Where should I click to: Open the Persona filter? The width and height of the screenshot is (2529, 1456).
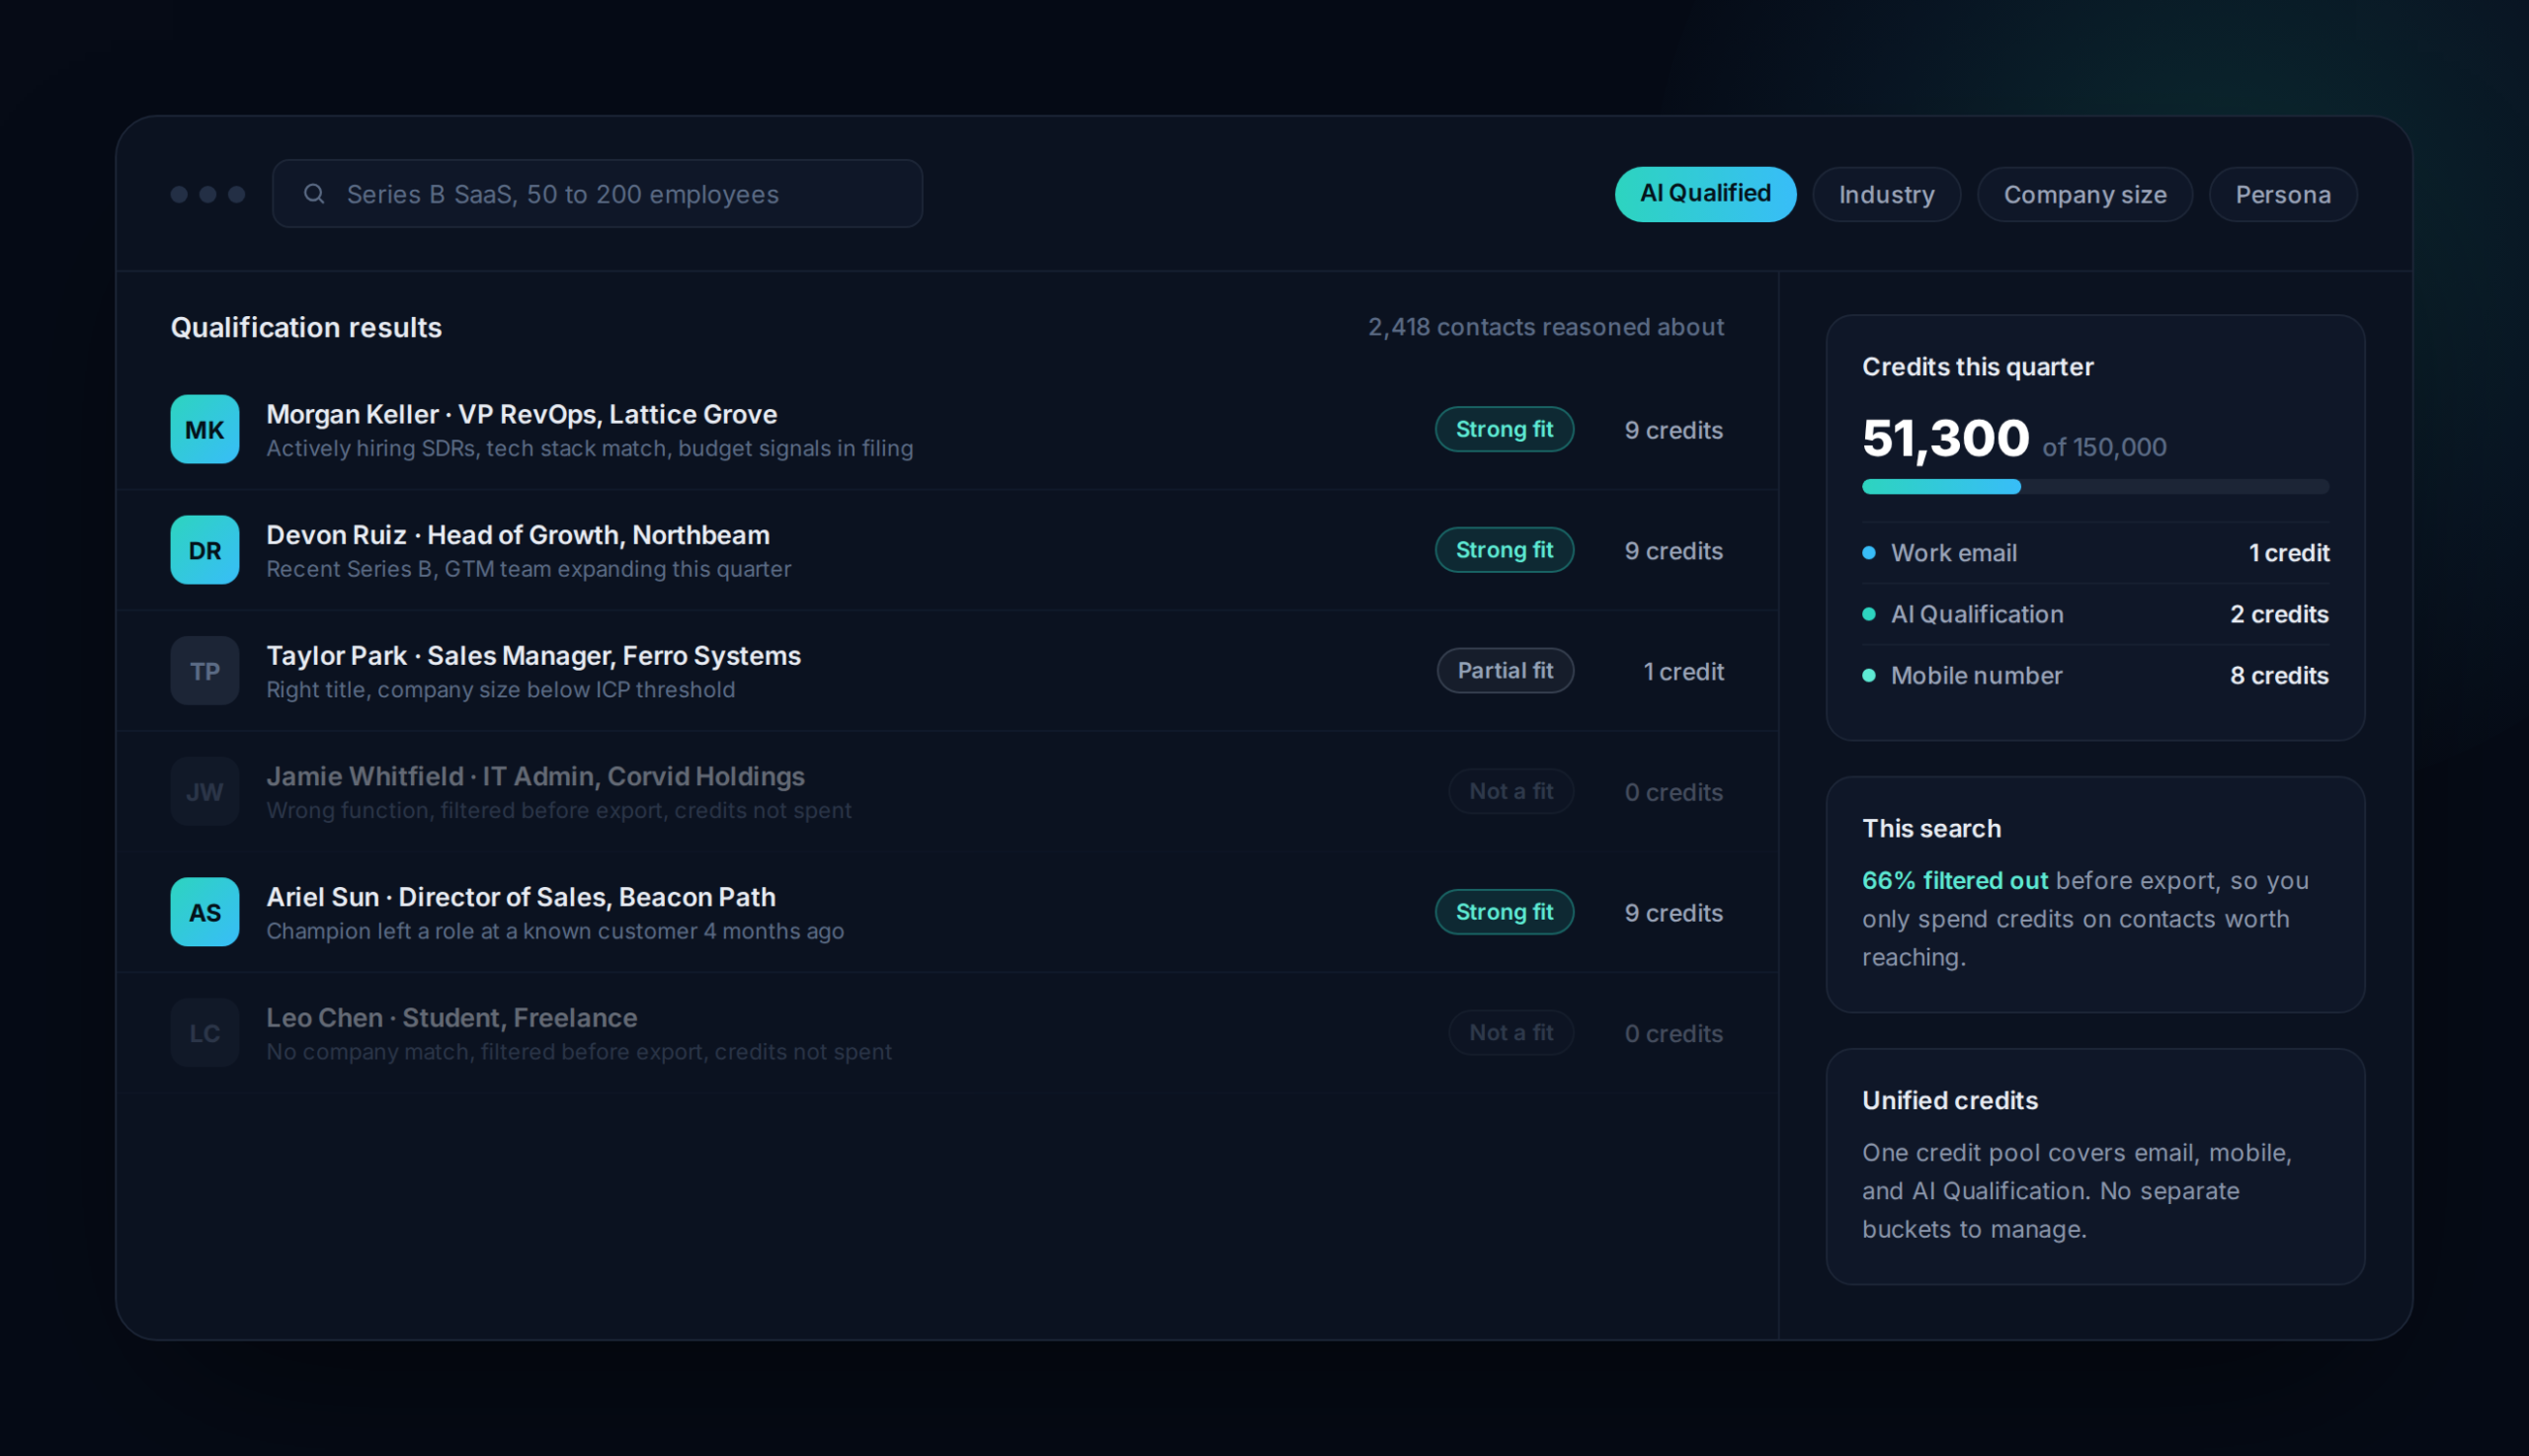coord(2283,194)
